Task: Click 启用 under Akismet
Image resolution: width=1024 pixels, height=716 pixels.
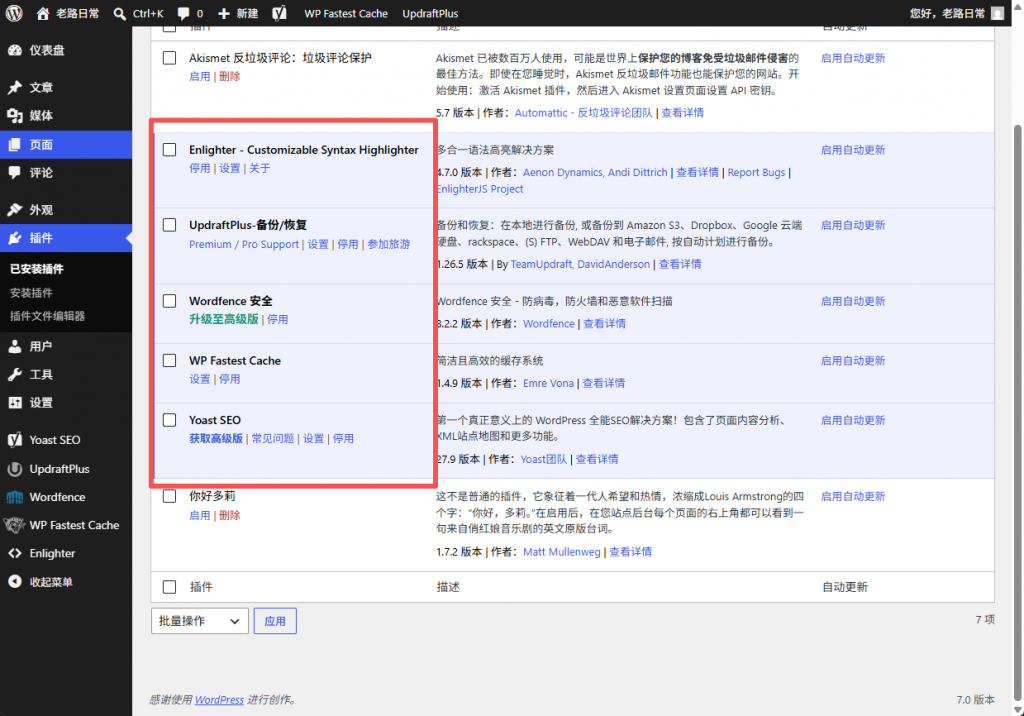Action: (200, 76)
